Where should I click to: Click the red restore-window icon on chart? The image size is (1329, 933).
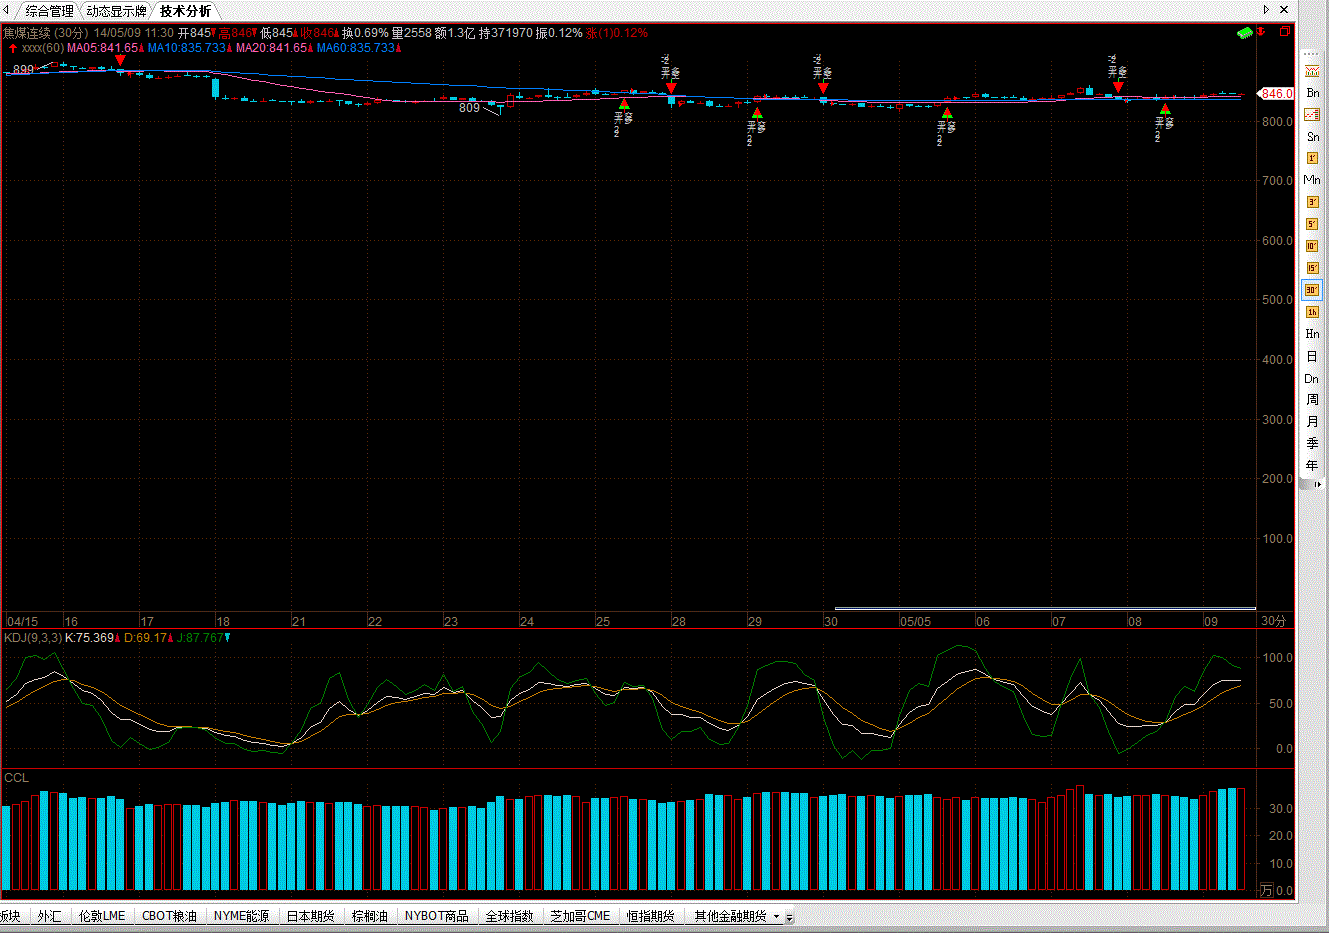pos(1285,32)
